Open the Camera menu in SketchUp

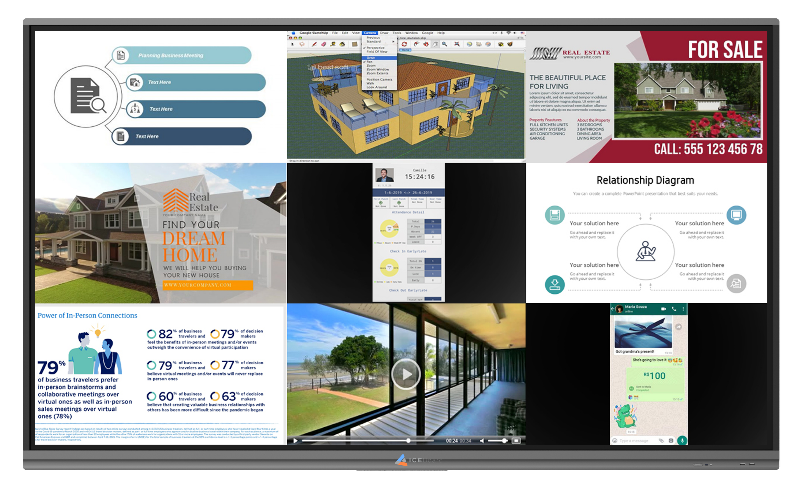[369, 33]
